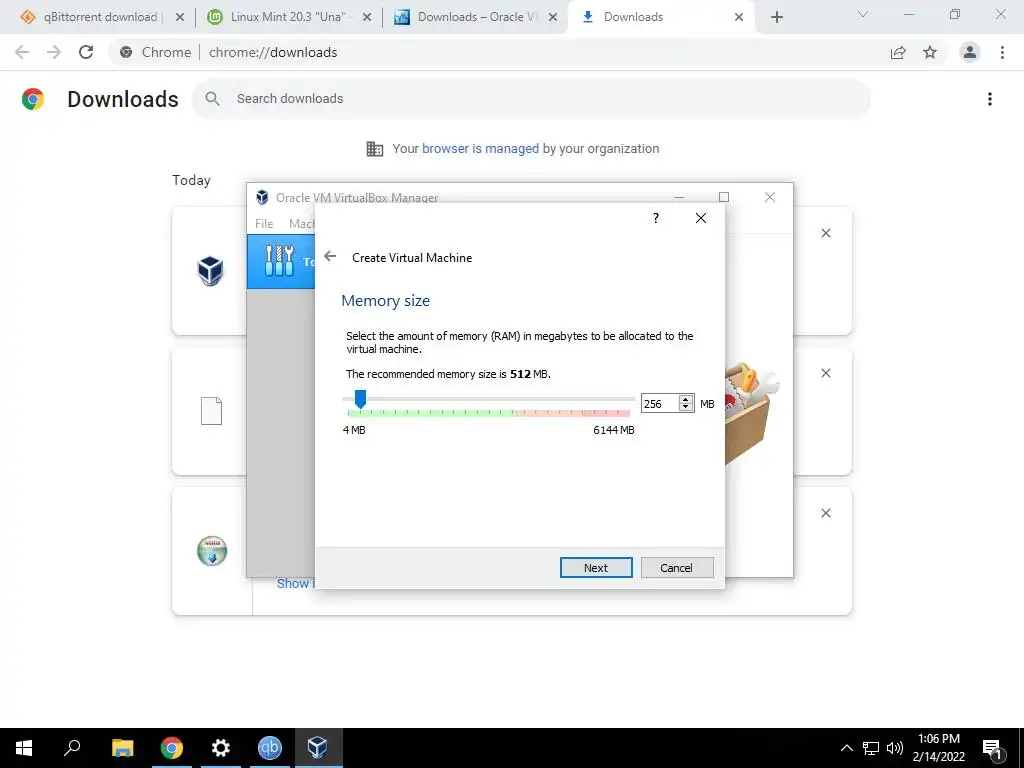Open the browser is managed link
Image resolution: width=1024 pixels, height=768 pixels.
[x=480, y=149]
